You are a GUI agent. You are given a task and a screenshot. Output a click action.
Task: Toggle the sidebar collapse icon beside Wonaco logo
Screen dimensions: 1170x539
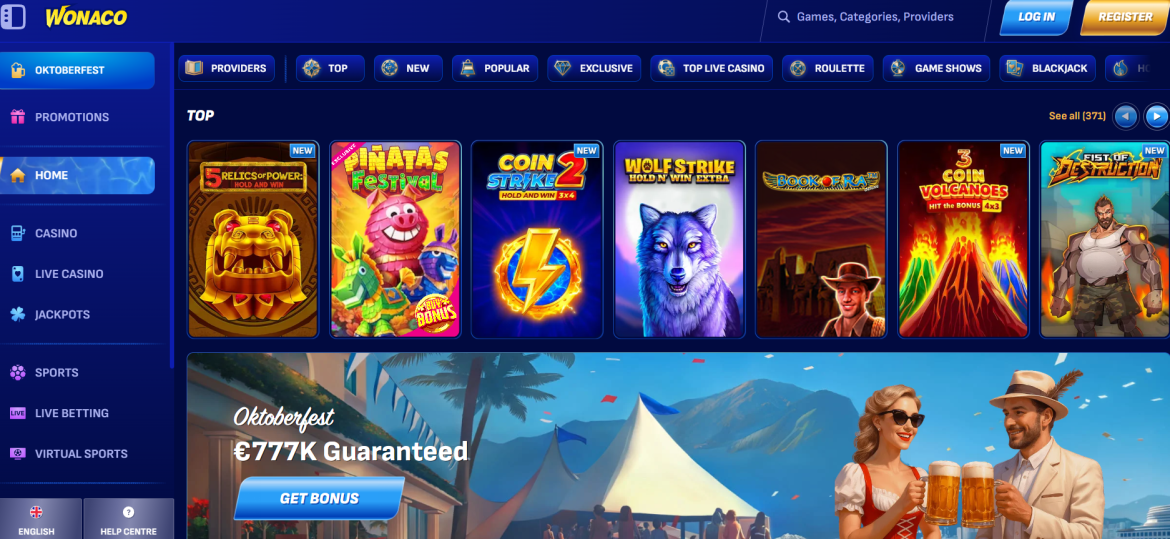(x=13, y=16)
